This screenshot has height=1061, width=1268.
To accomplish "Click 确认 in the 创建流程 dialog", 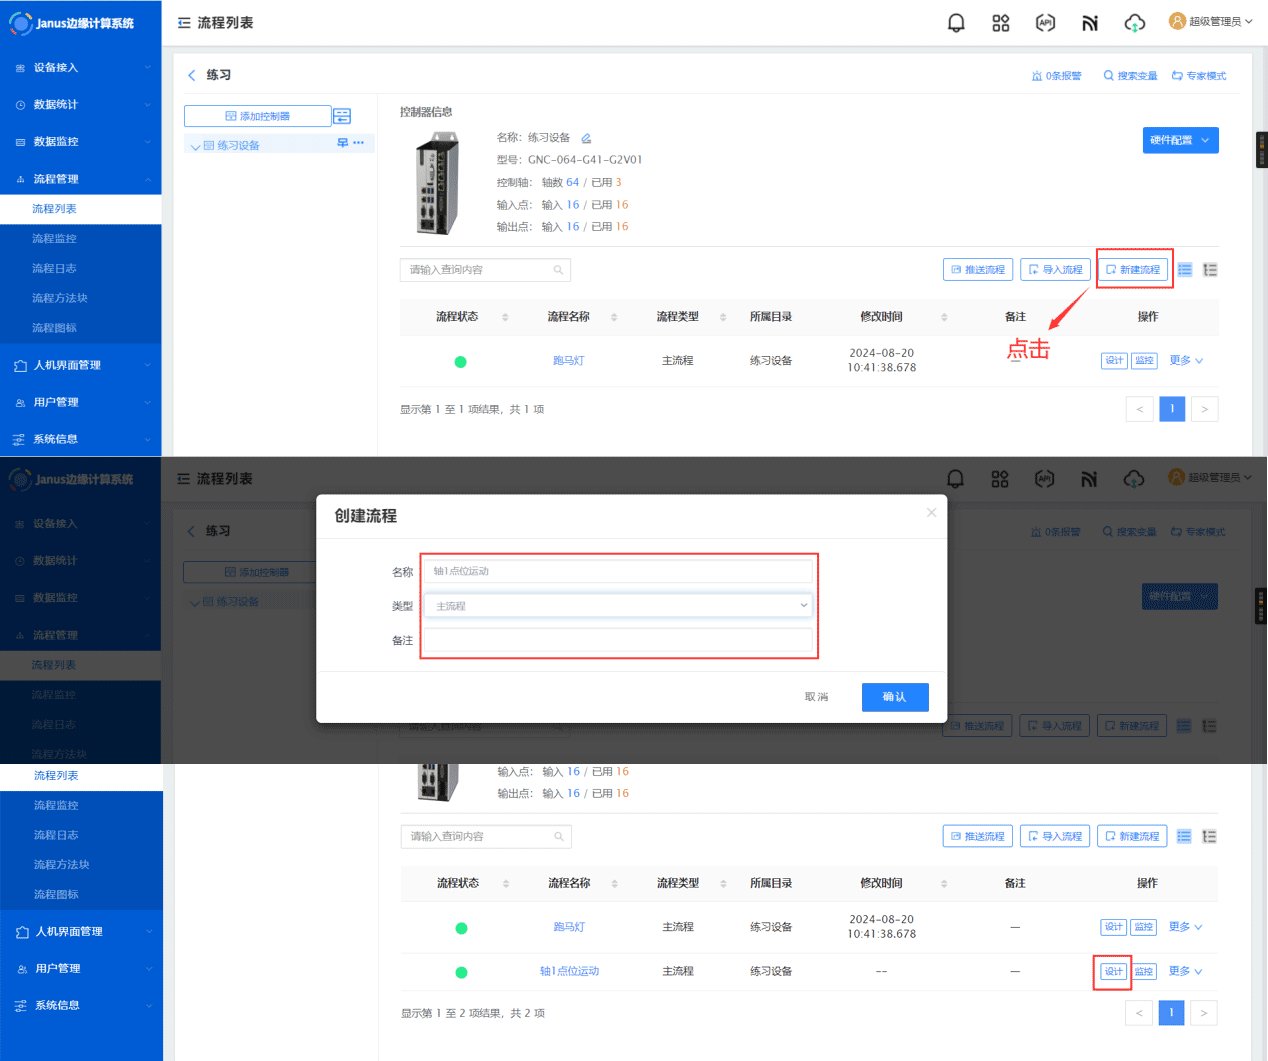I will [894, 697].
